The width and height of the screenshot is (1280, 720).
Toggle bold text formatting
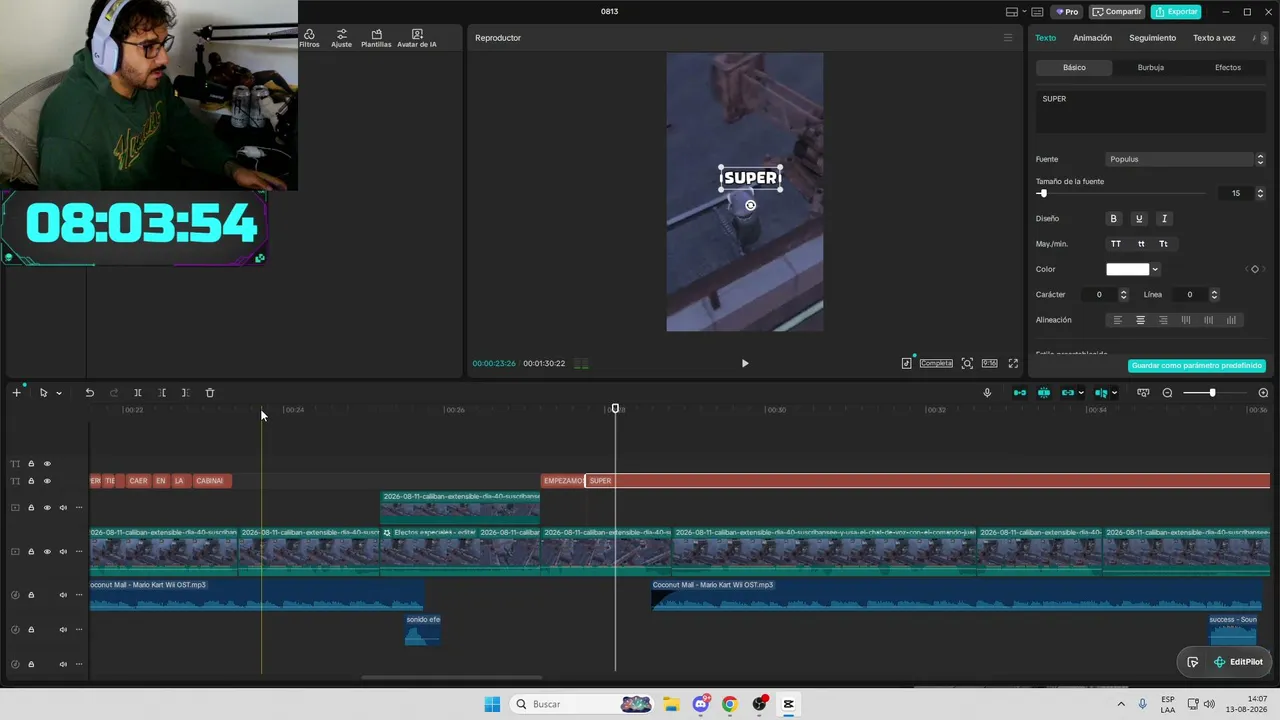point(1113,218)
